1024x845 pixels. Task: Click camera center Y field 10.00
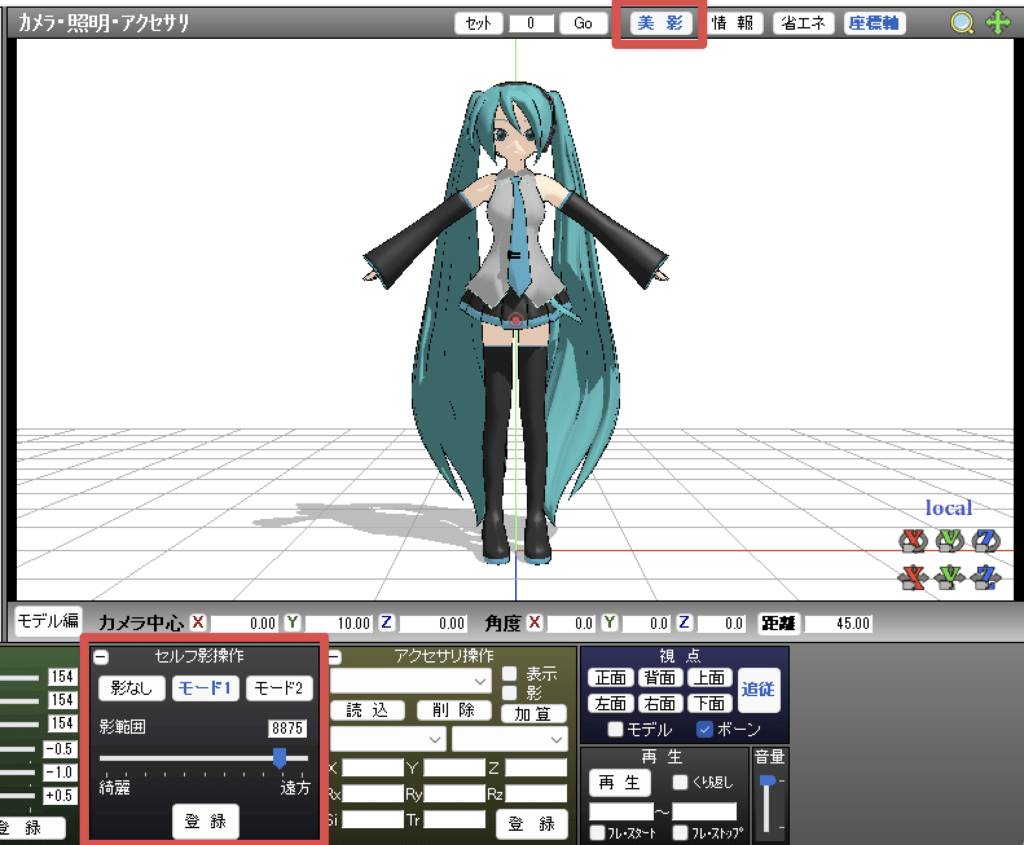[x=338, y=624]
